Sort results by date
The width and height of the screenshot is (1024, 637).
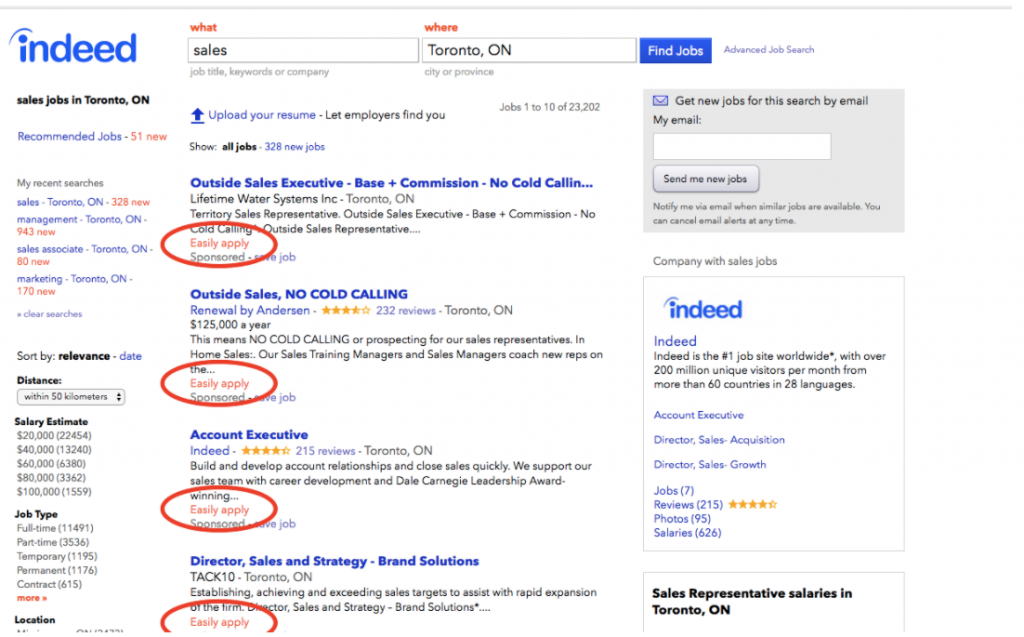coord(131,356)
